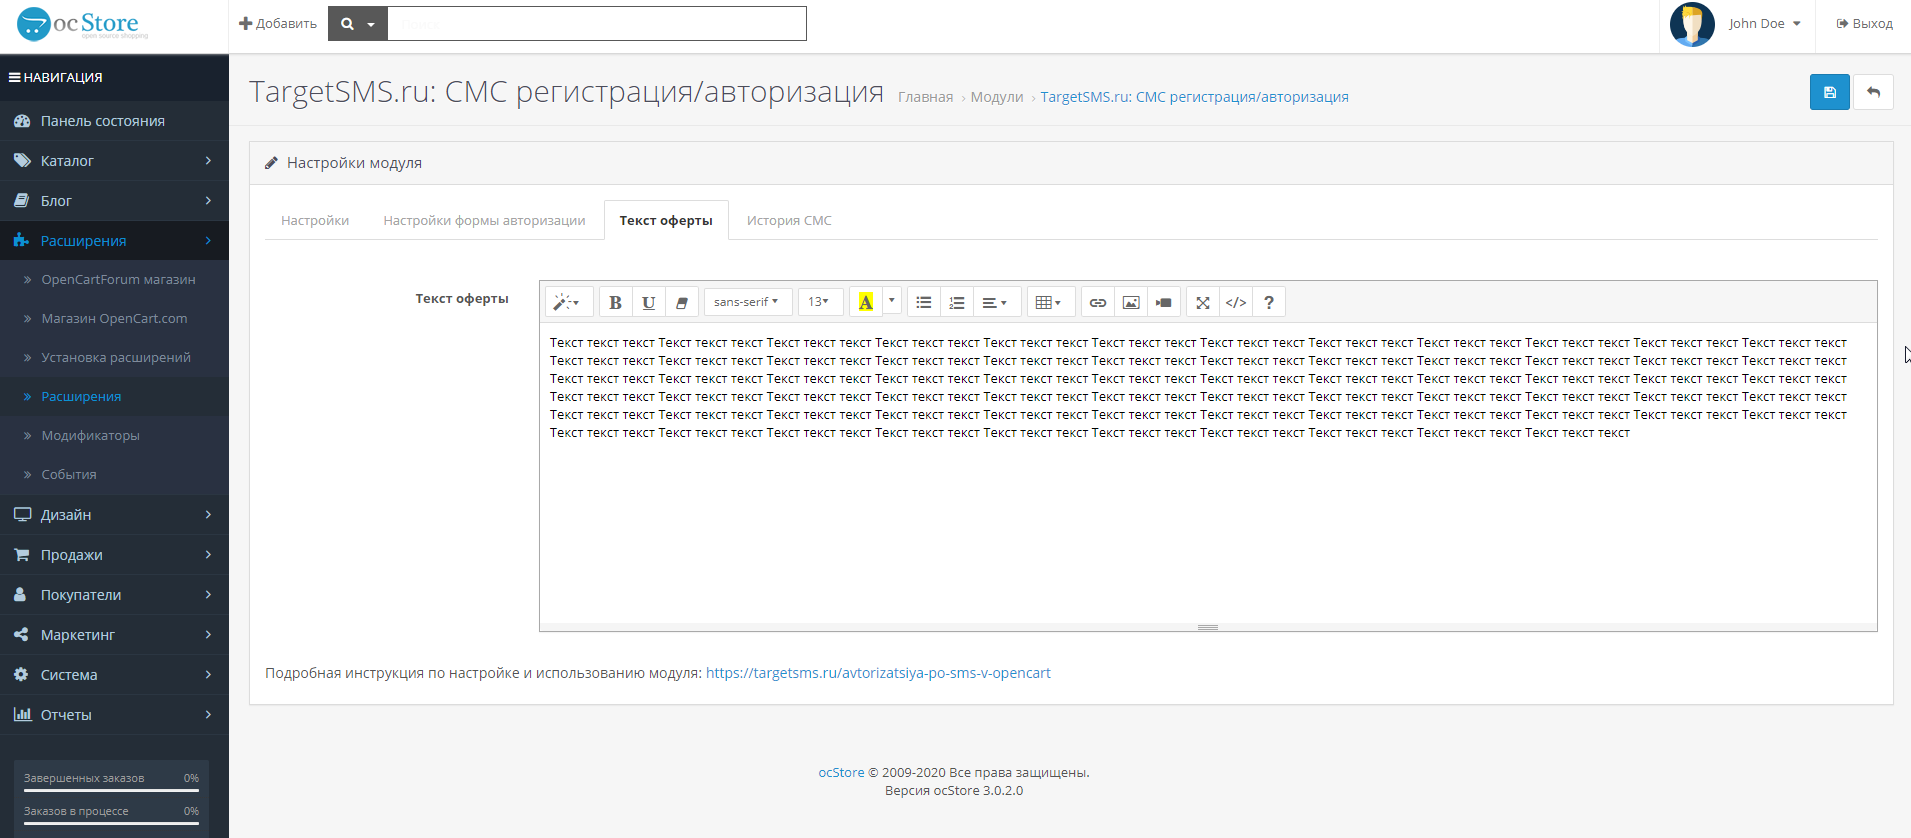Open the paragraph alignment dropdown
The width and height of the screenshot is (1911, 838).
[x=996, y=302]
